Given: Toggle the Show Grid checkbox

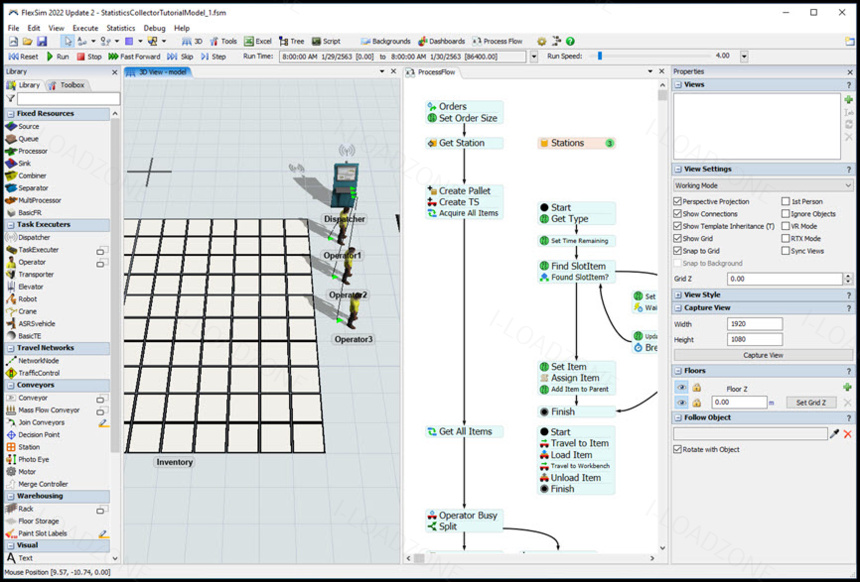Looking at the screenshot, I should [x=678, y=239].
